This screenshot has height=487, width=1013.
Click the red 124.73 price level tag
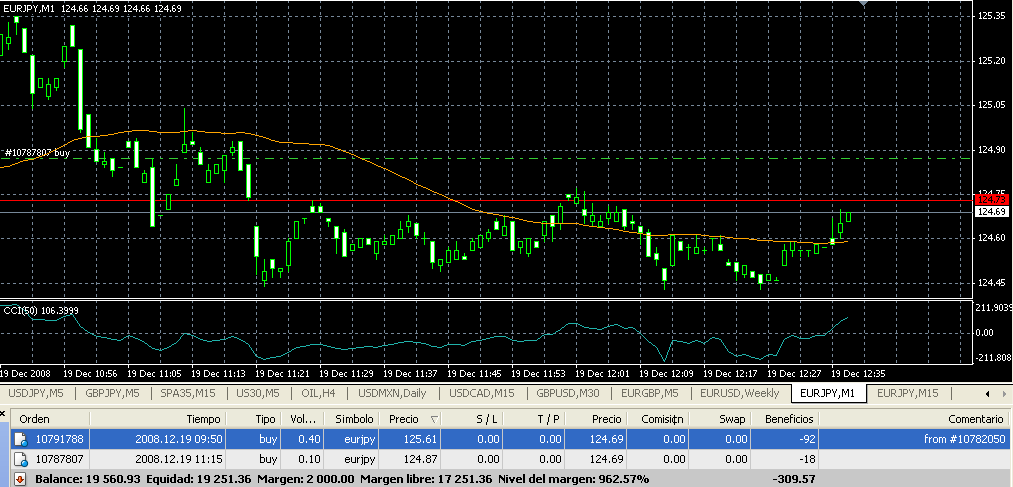pyautogui.click(x=990, y=201)
